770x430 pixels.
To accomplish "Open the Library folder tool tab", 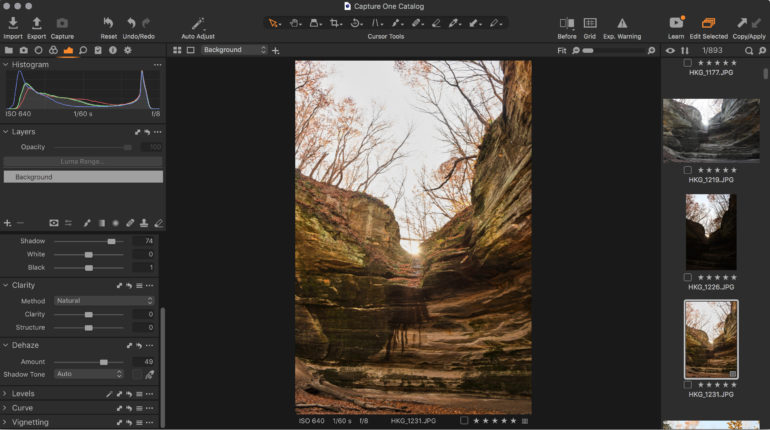I will tap(9, 50).
